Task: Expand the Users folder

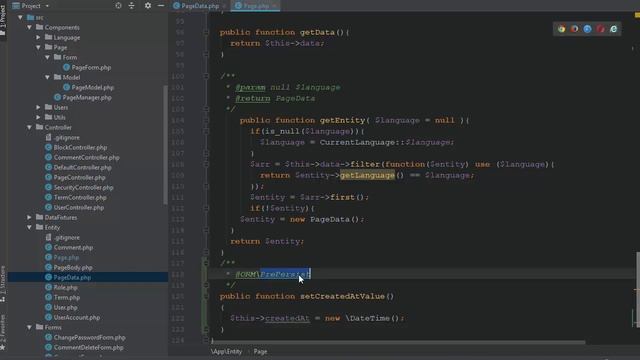Action: click(38, 107)
